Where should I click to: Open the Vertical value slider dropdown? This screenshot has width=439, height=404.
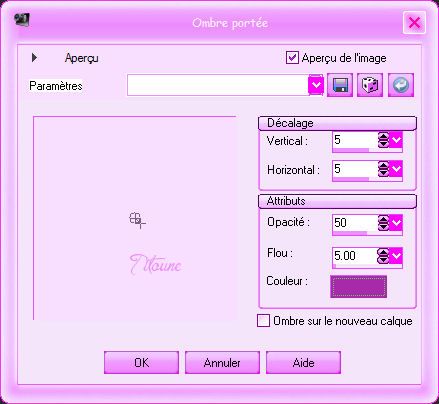pos(396,140)
